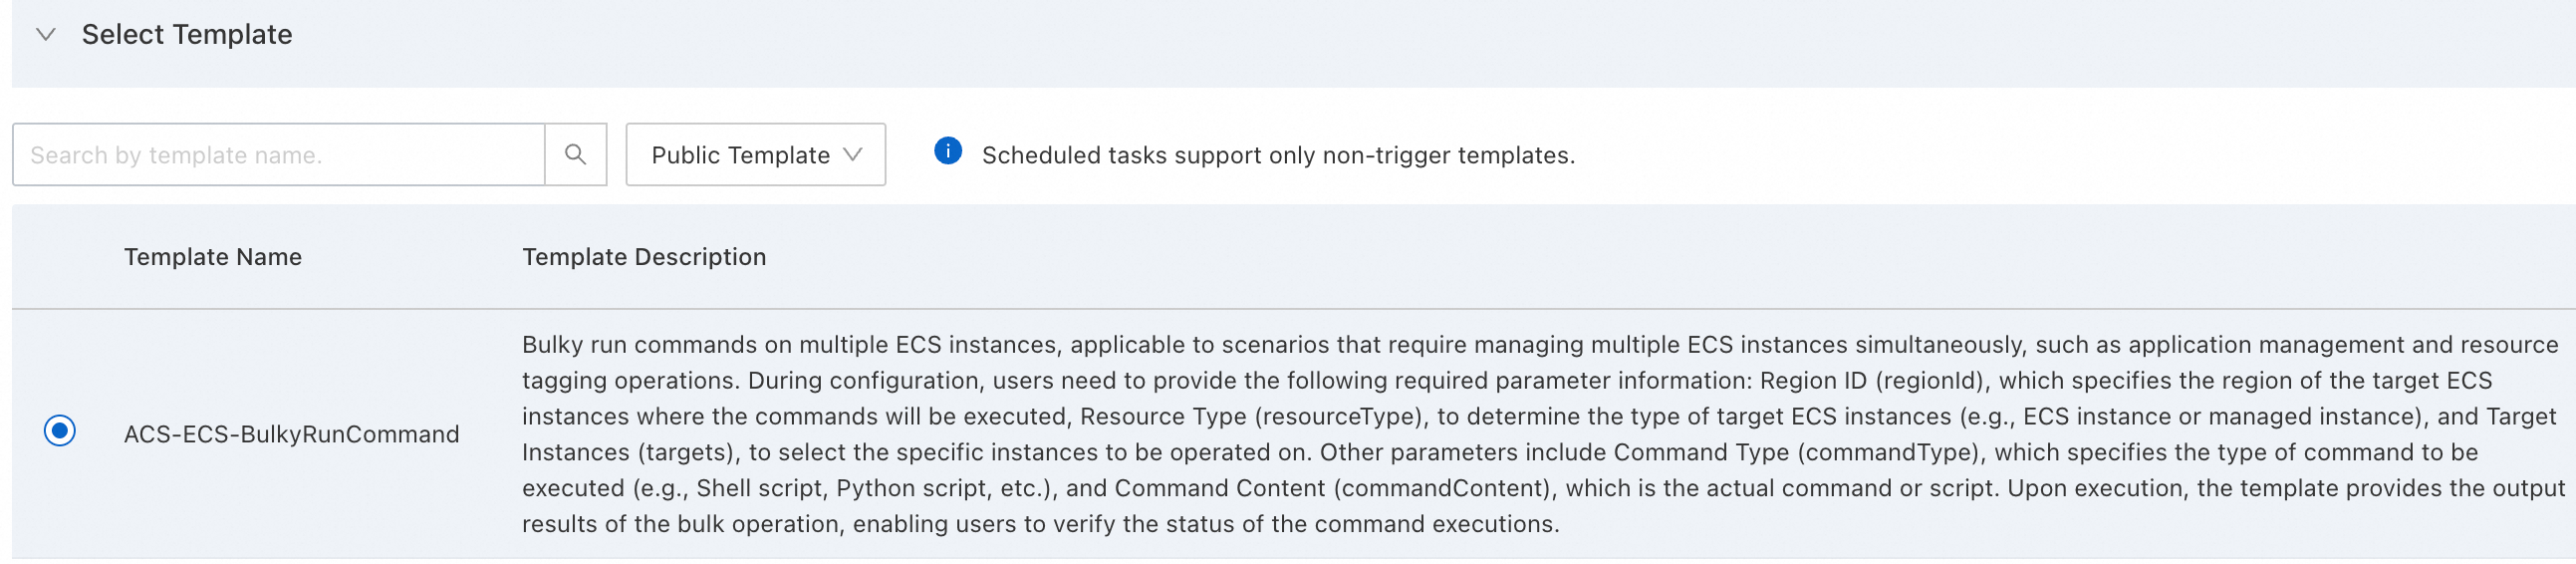Click the scheduled tasks notice text
The height and width of the screenshot is (564, 2576).
pos(1277,155)
